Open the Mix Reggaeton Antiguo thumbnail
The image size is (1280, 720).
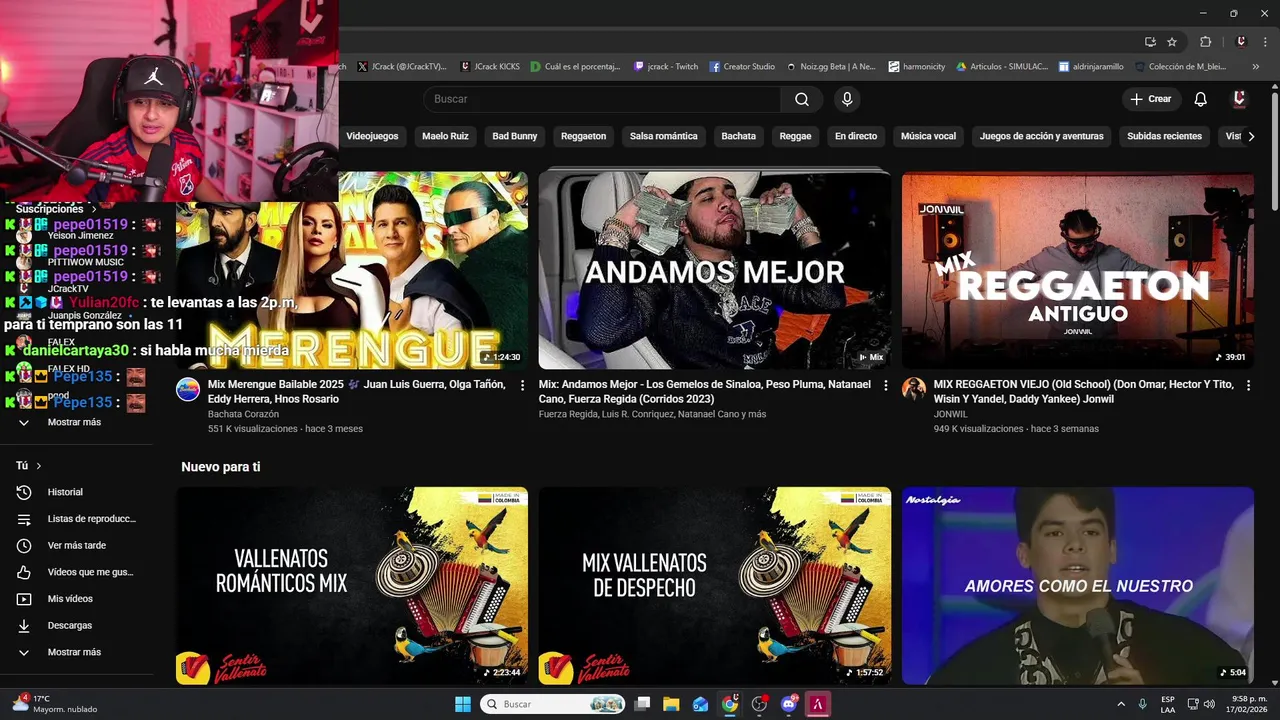coord(1077,270)
